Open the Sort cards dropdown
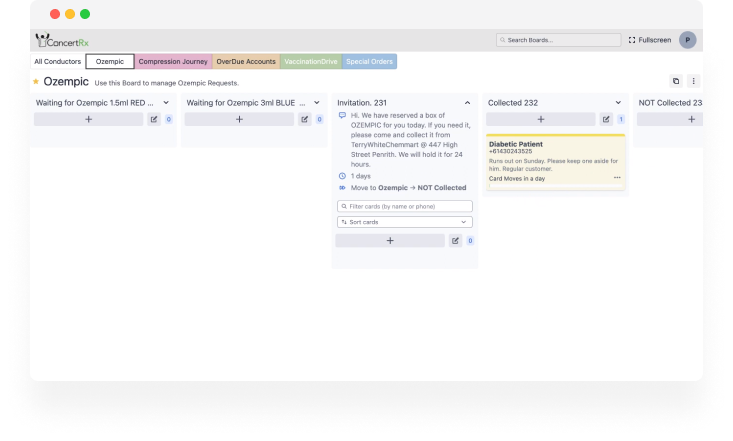The image size is (733, 441). [405, 222]
